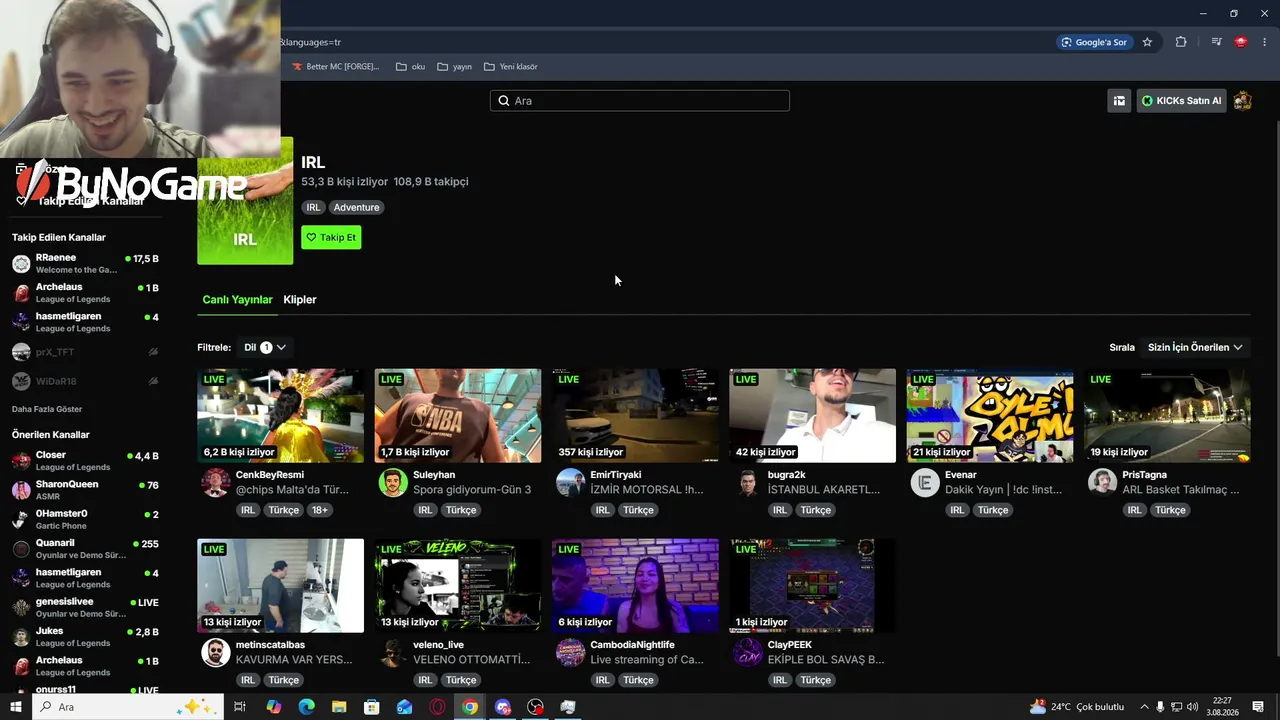Open the Yeni klasör bookmarks folder

pyautogui.click(x=511, y=67)
